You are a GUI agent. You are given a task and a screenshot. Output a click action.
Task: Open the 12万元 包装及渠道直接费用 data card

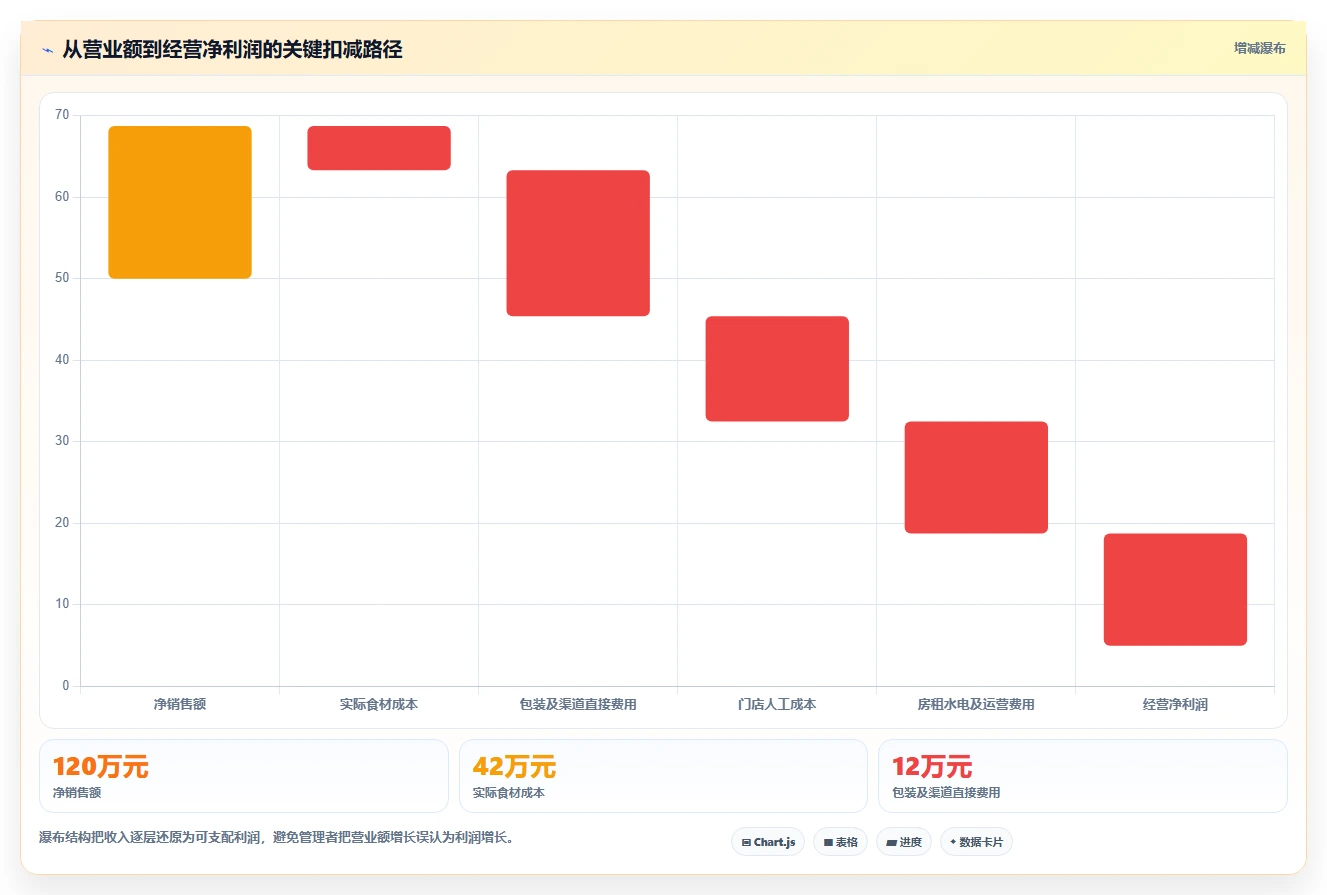click(x=1082, y=776)
